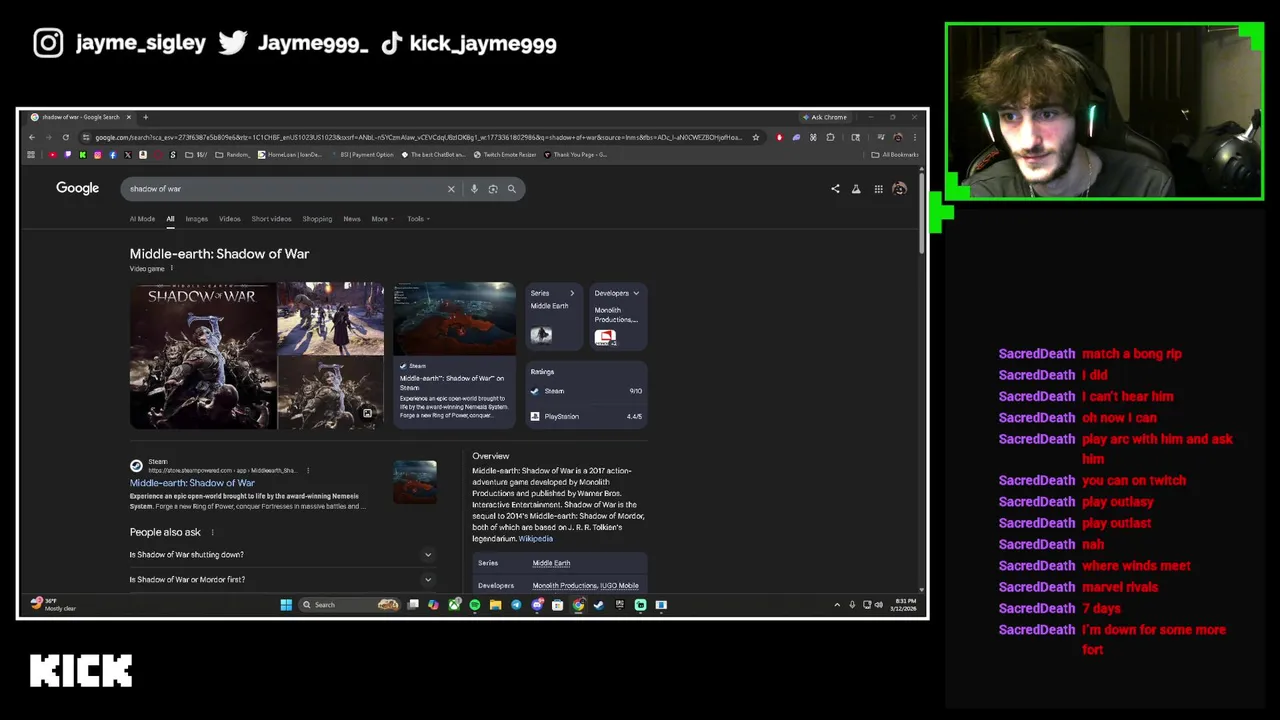Switch to Videos tab
The image size is (1280, 720).
click(229, 219)
